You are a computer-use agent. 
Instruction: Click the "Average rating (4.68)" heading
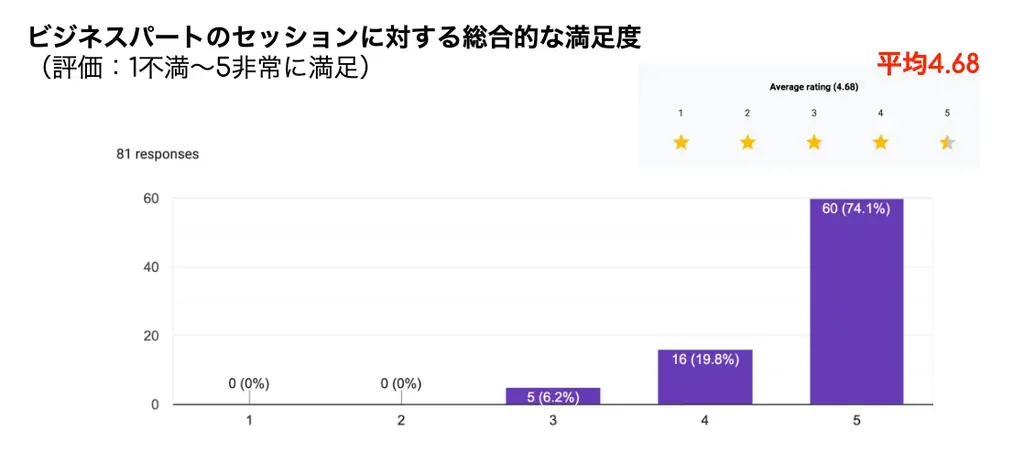[813, 87]
